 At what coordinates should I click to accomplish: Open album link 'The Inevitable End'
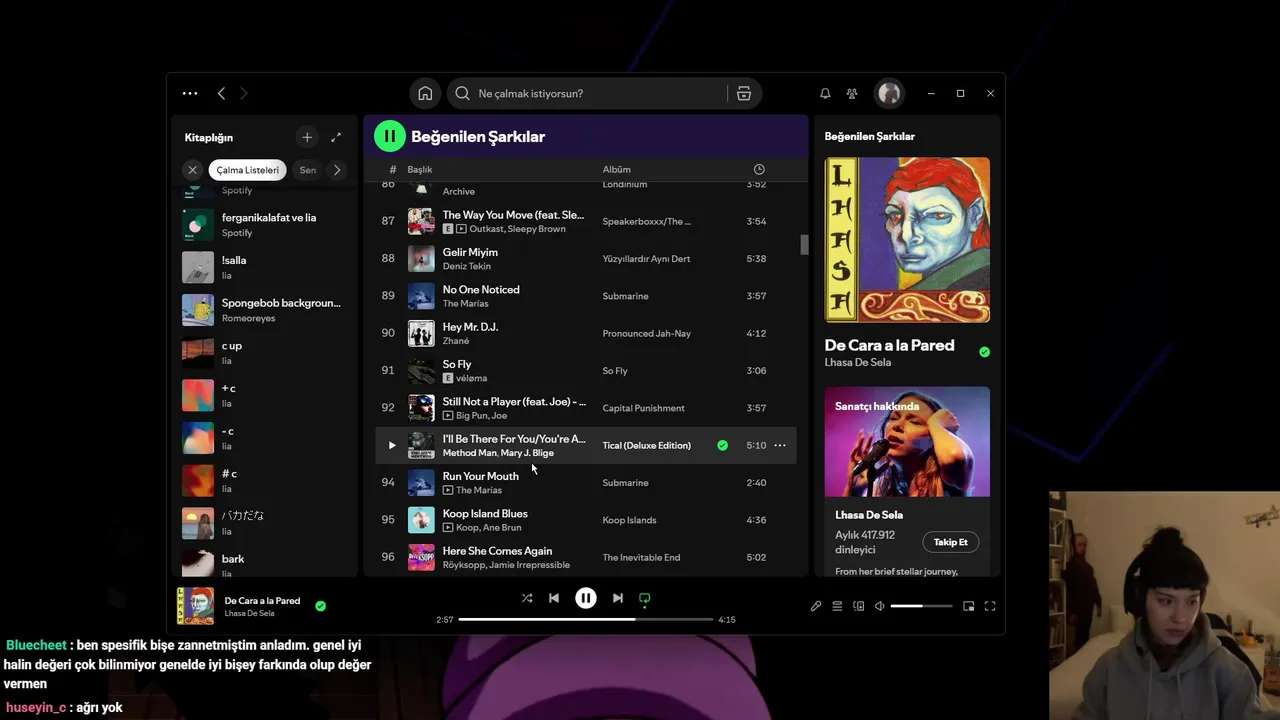(641, 557)
